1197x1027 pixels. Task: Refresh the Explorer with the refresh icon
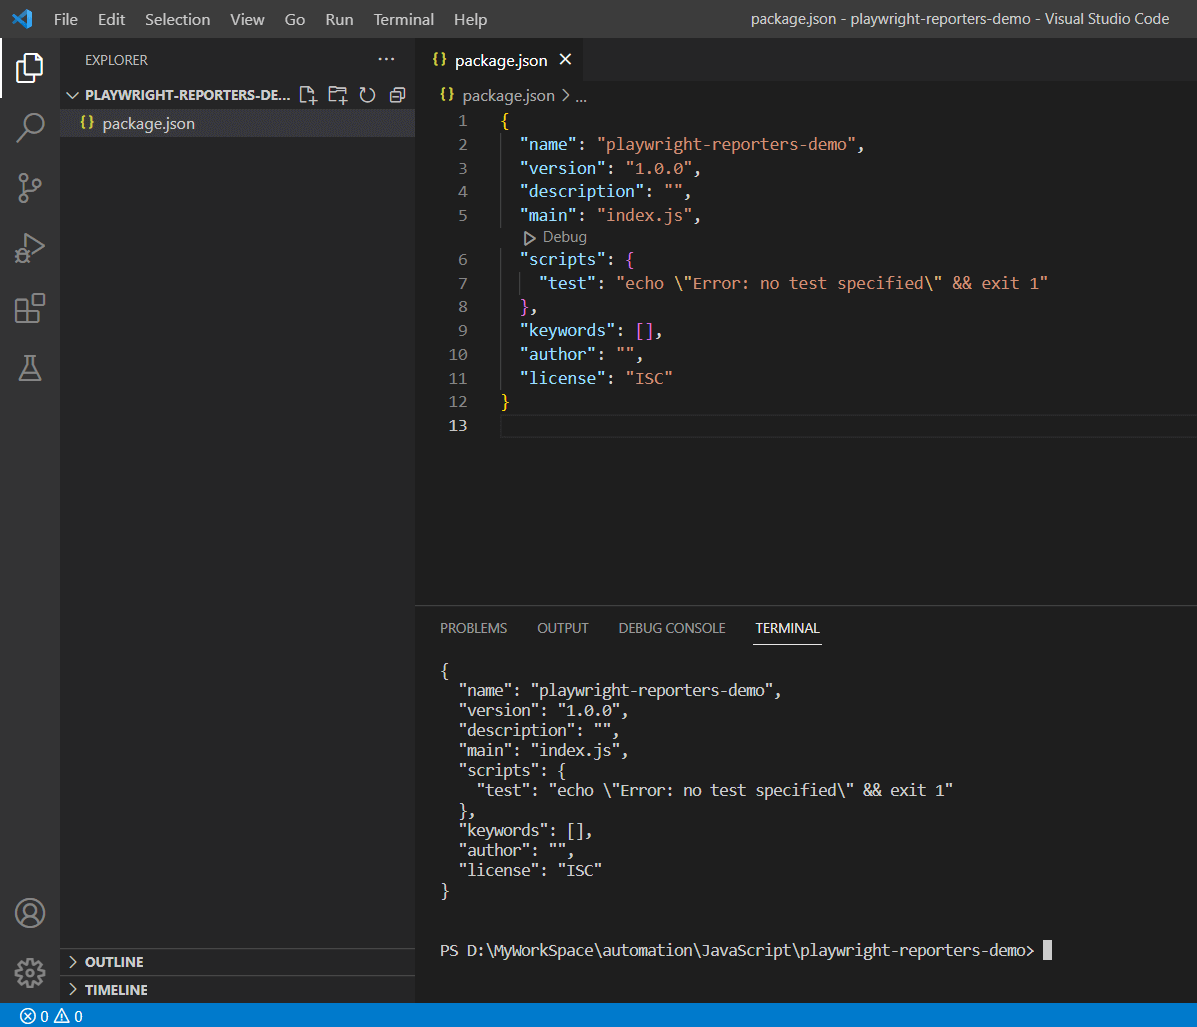[367, 94]
